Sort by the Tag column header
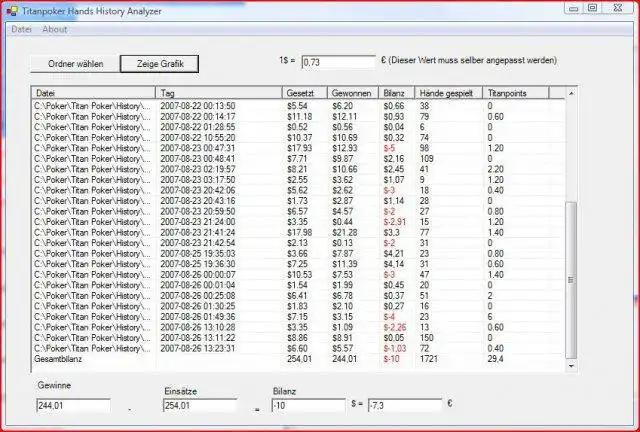Image resolution: width=640 pixels, height=432 pixels. click(219, 93)
